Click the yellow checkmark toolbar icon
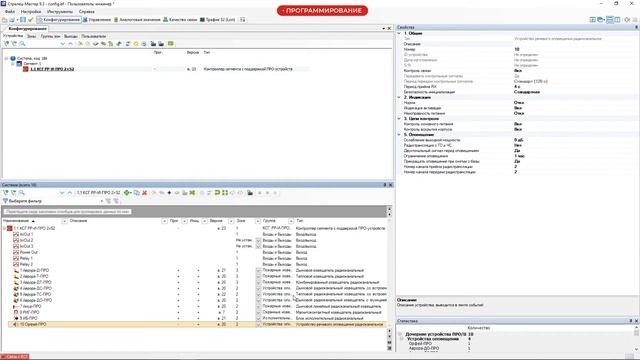The image size is (640, 360). (31, 20)
